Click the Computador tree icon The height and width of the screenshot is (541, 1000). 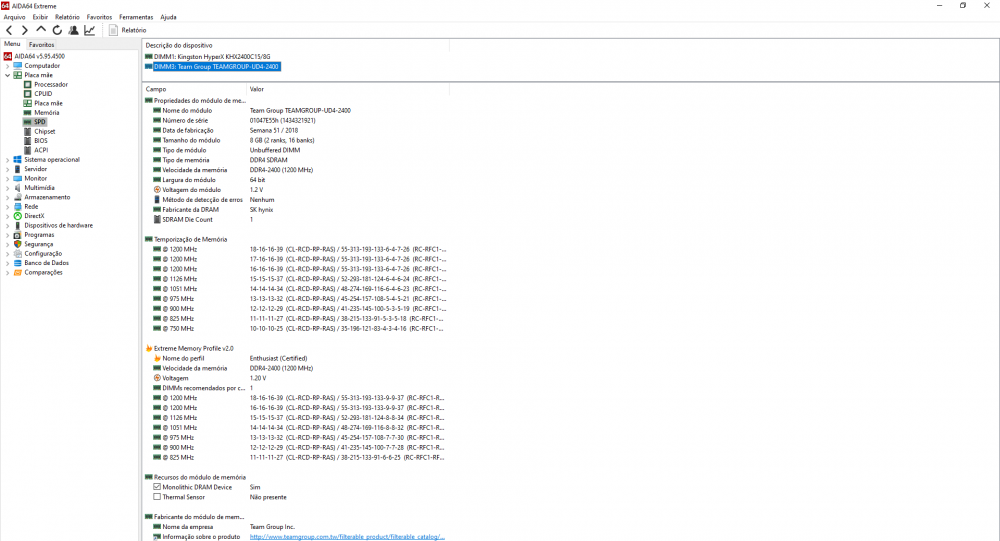click(17, 66)
